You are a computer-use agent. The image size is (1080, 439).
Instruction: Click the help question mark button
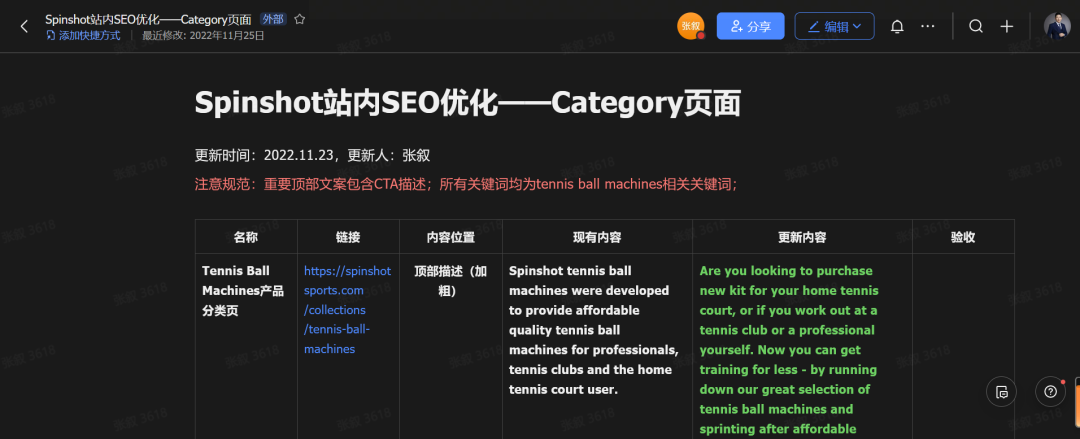point(1050,391)
